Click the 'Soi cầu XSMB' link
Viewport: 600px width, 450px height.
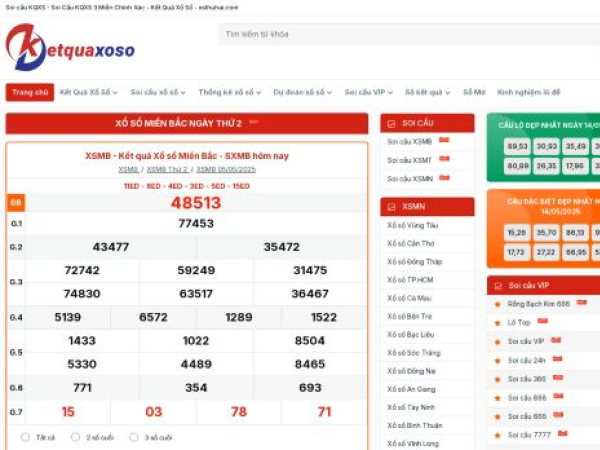point(409,142)
